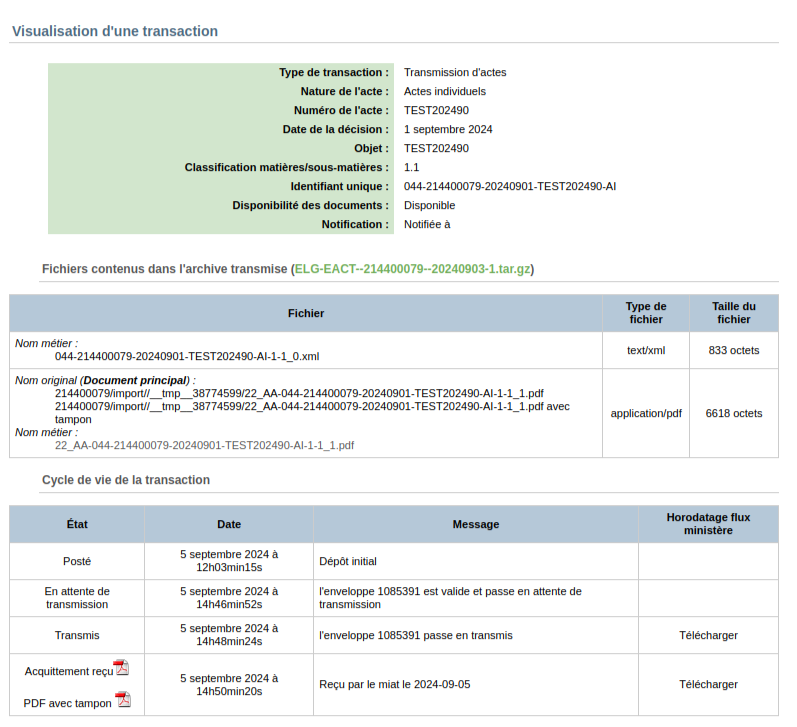797x727 pixels.
Task: Click Télécharger in the Acquittement reçu row
Action: pos(708,684)
